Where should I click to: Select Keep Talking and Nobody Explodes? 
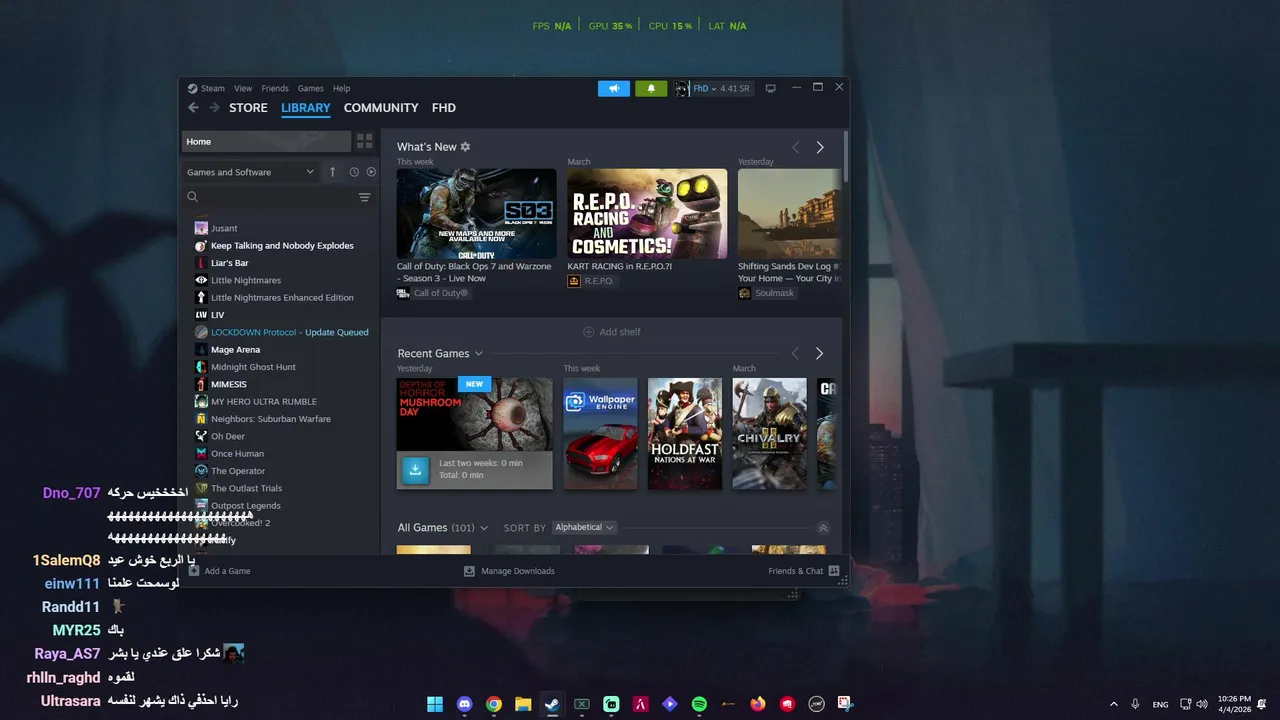(282, 246)
